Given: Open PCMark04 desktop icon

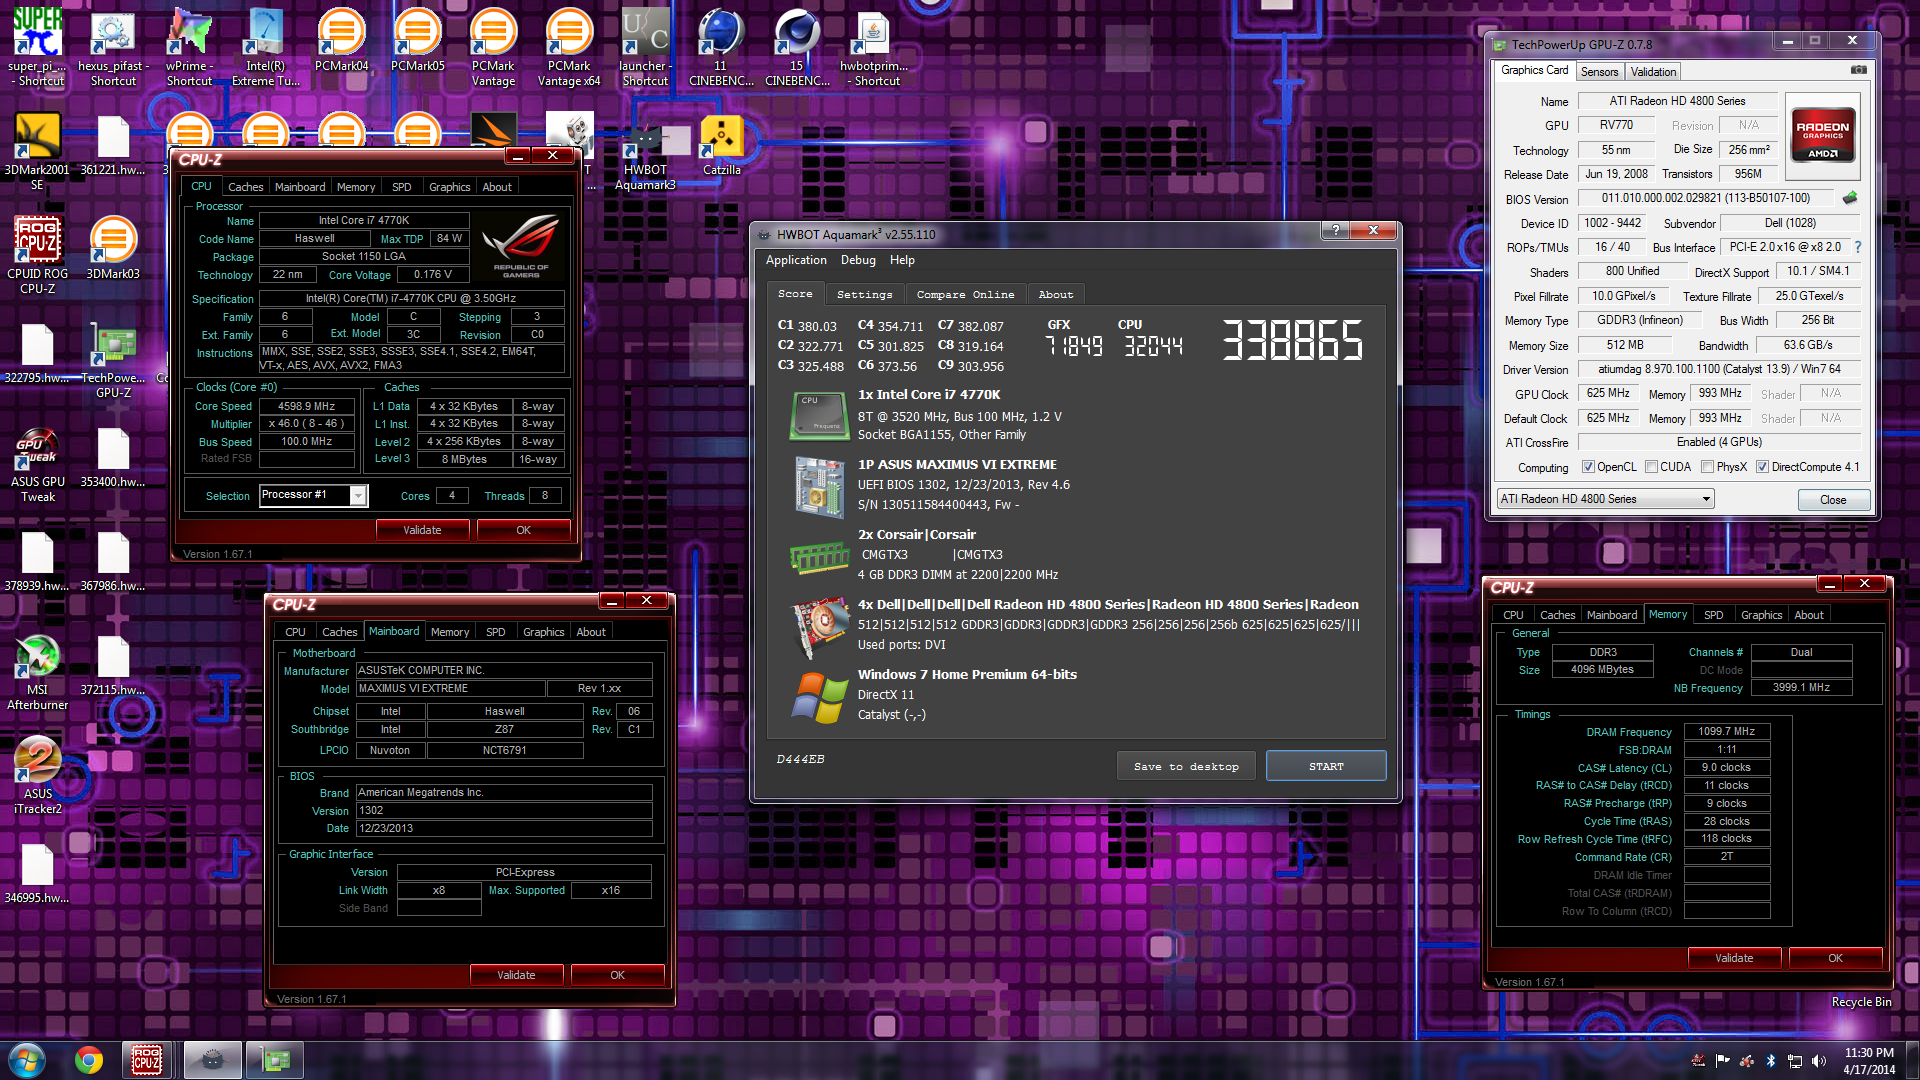Looking at the screenshot, I should point(341,40).
